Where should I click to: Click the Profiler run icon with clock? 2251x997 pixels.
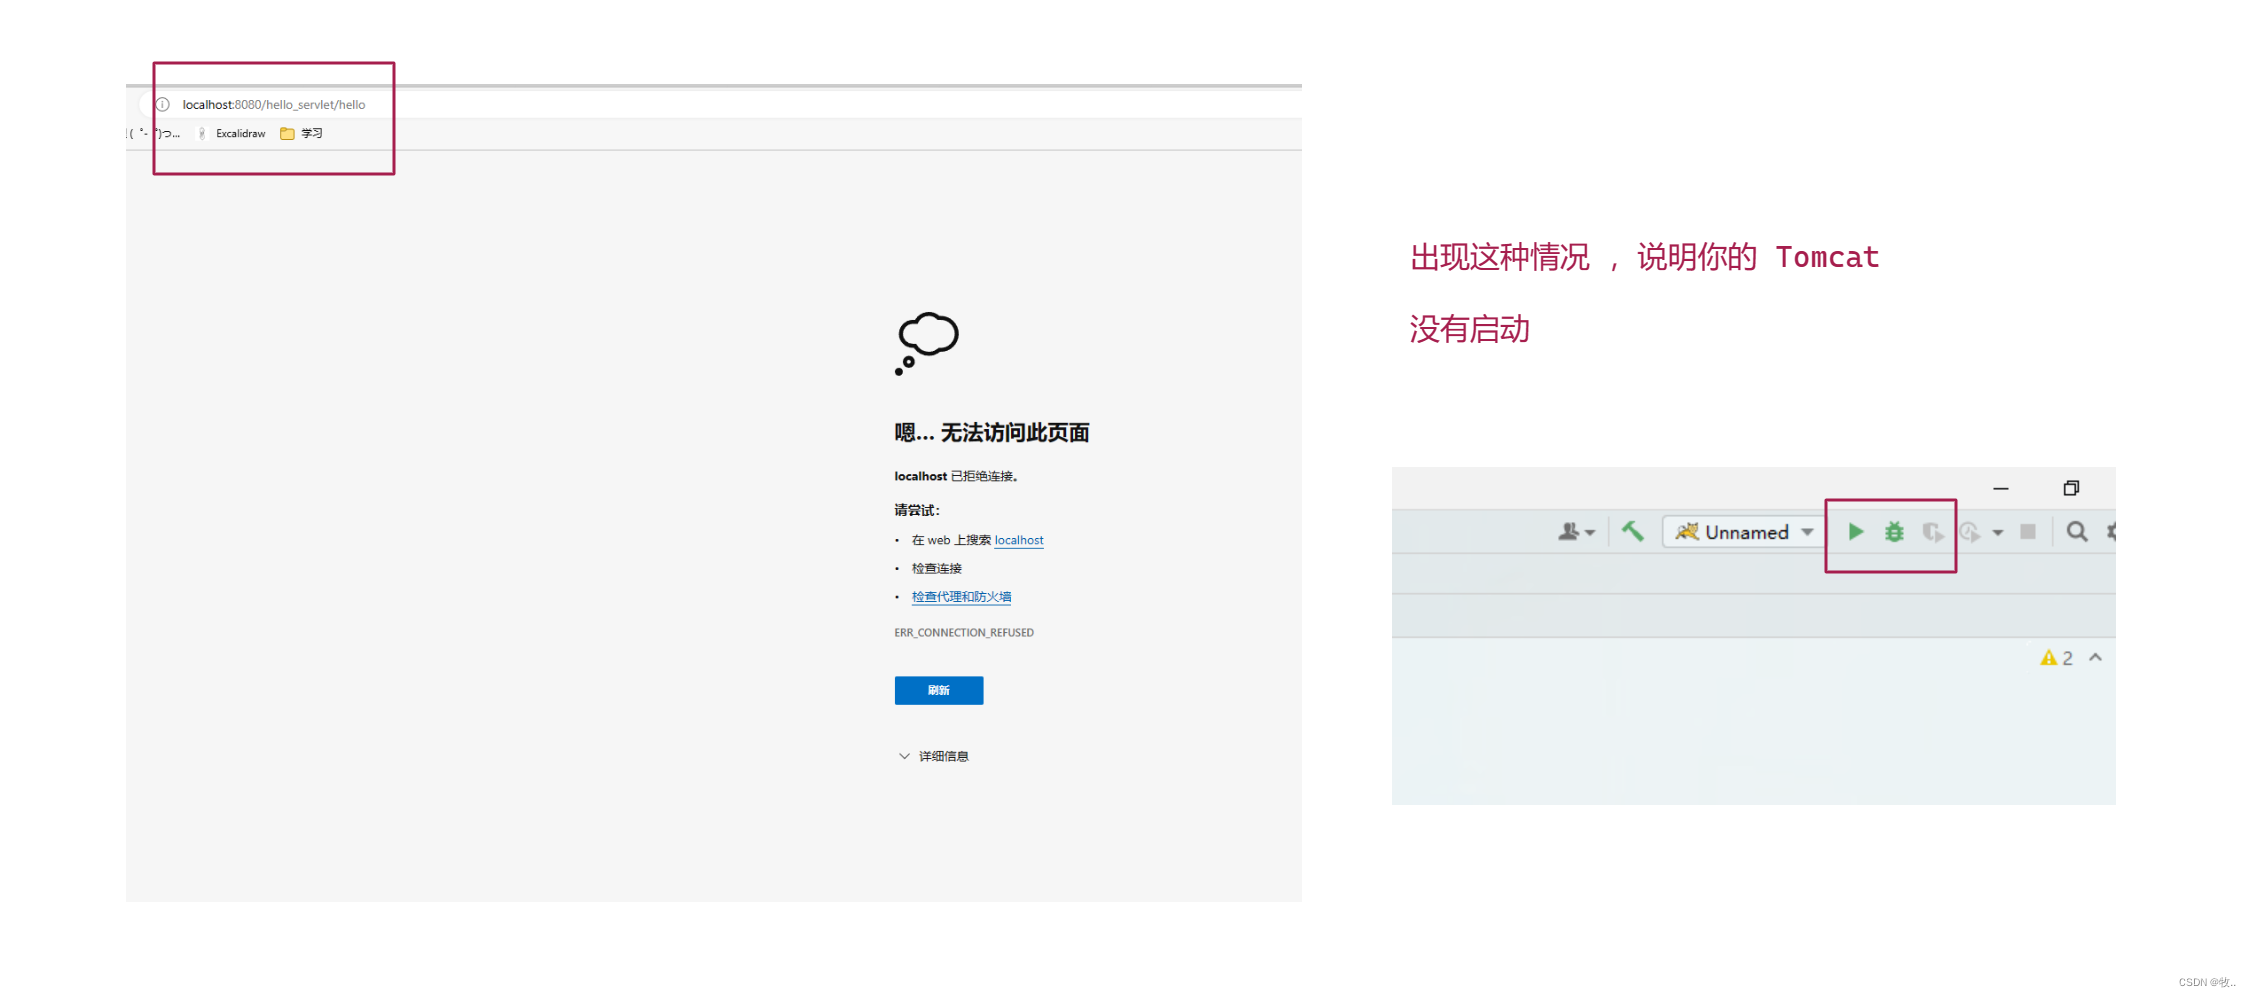(x=1970, y=532)
